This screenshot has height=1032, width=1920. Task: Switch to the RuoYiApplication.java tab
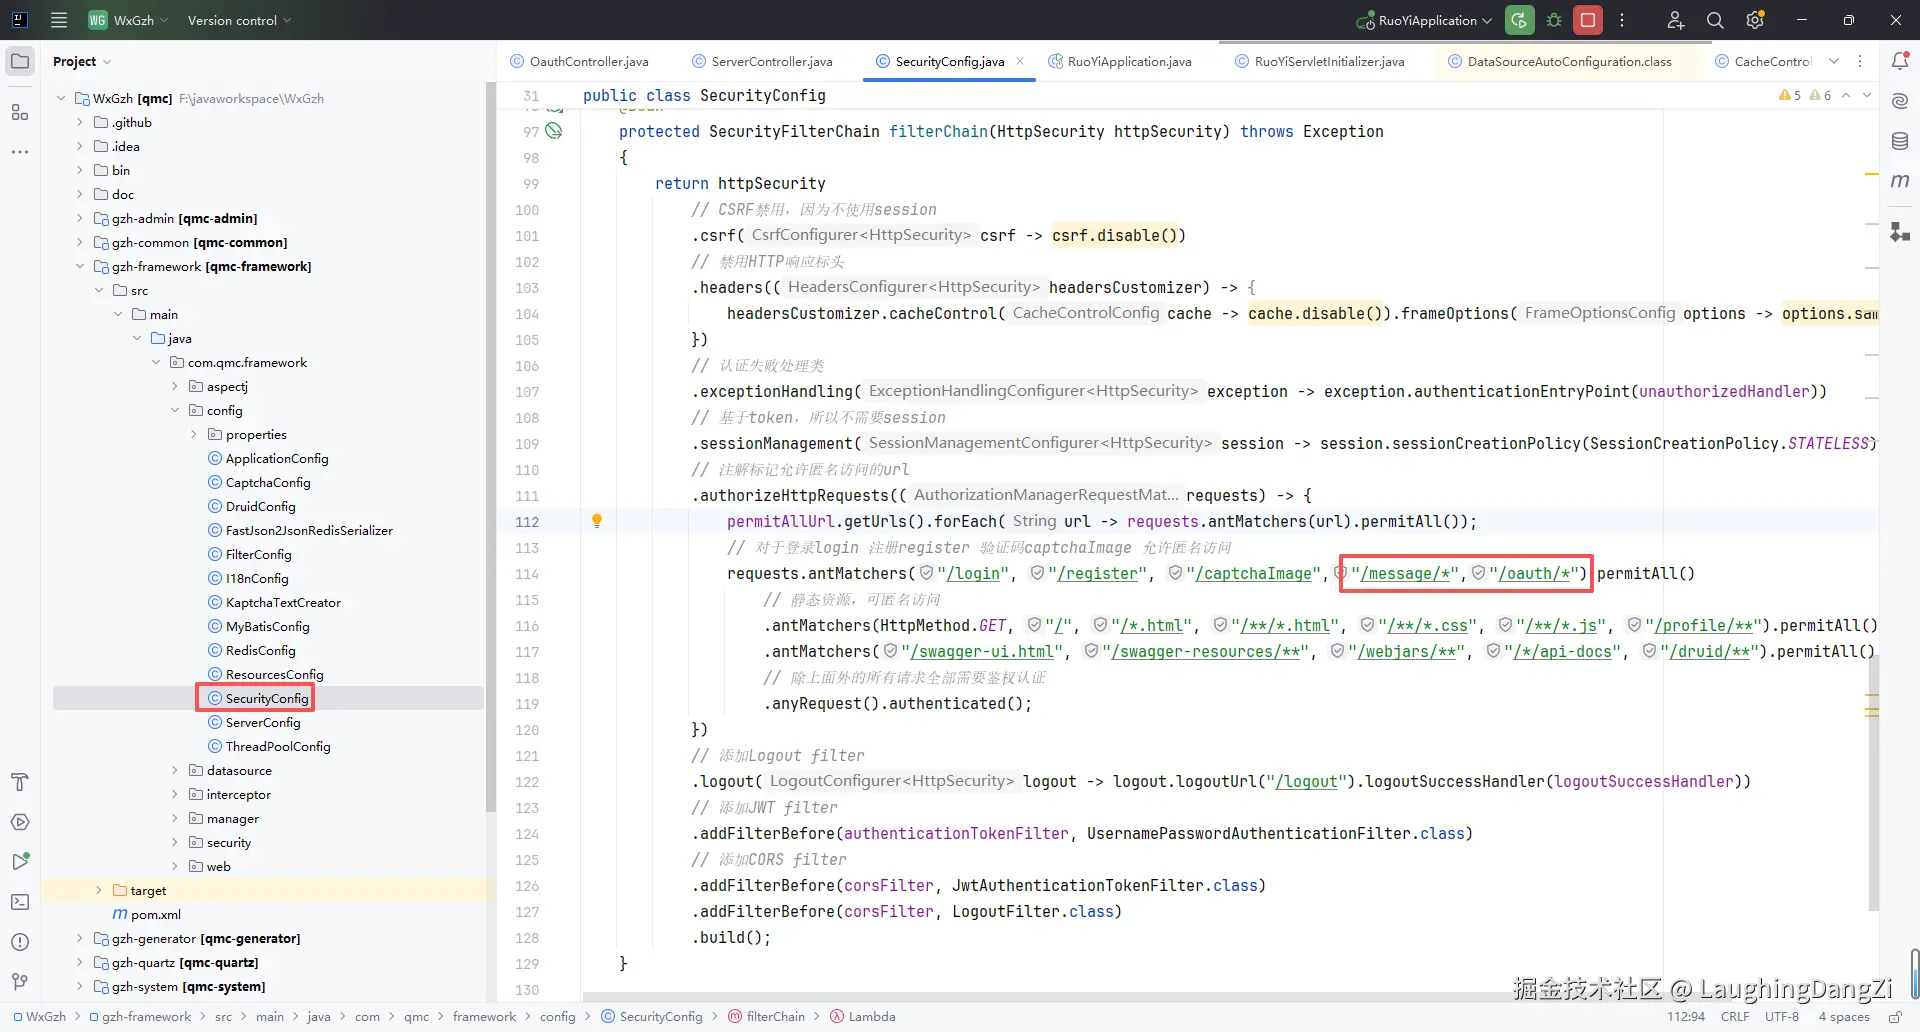[x=1129, y=61]
